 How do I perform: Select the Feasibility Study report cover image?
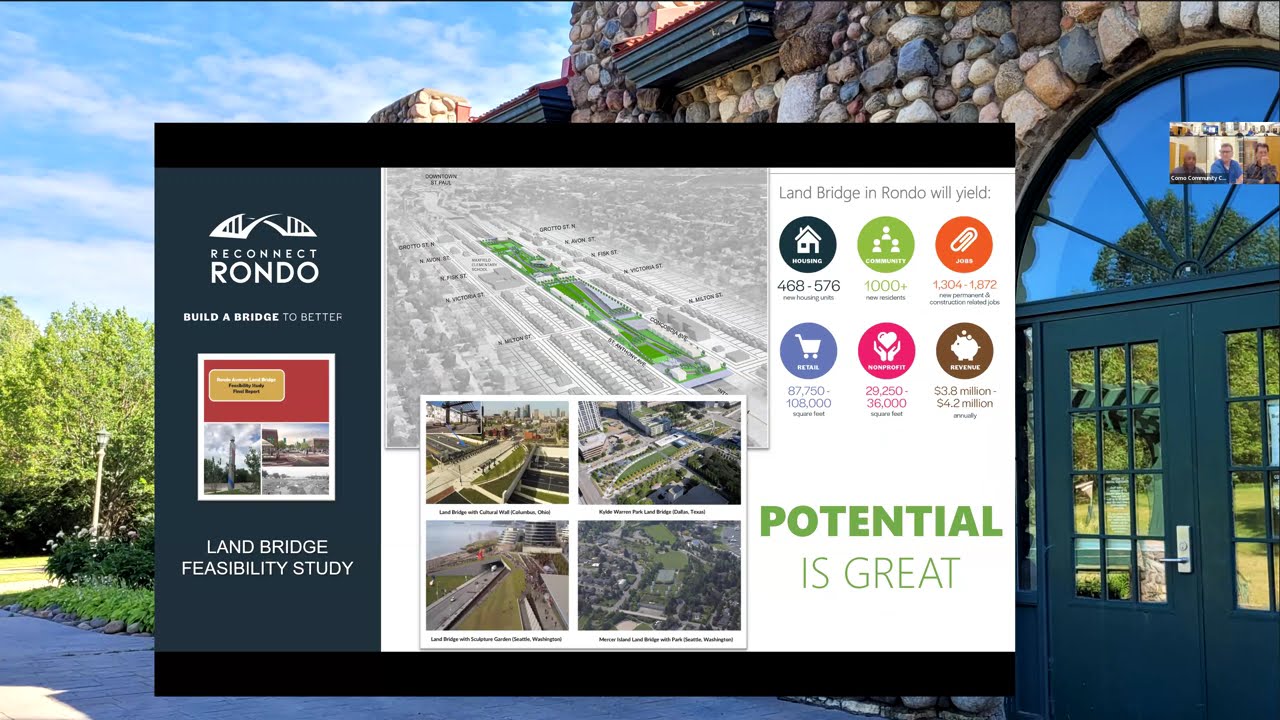[x=266, y=427]
